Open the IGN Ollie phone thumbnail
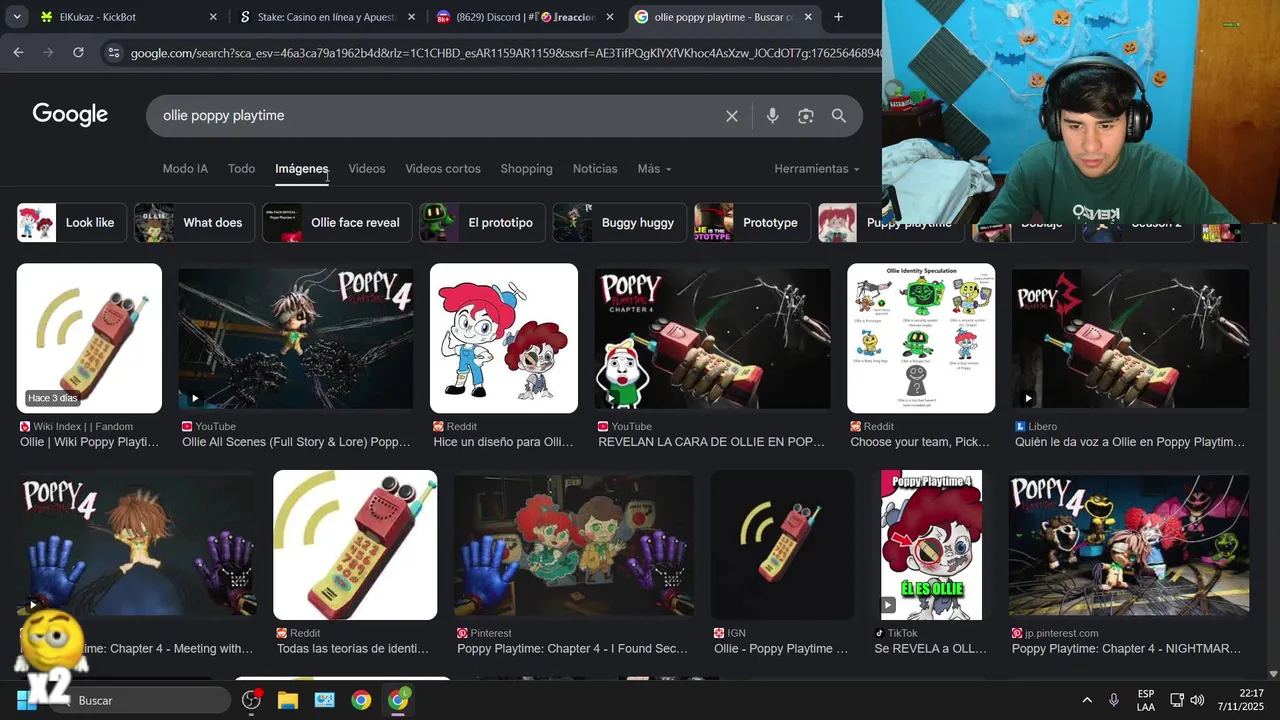Viewport: 1280px width, 720px height. point(782,545)
